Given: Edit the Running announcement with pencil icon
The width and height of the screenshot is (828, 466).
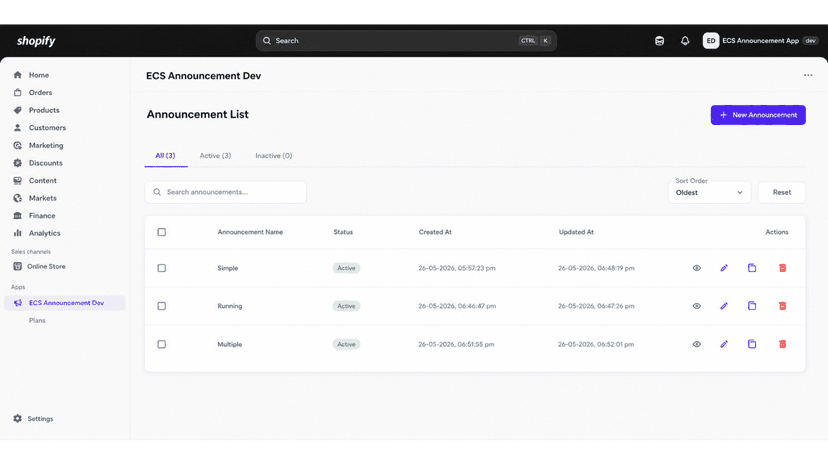Looking at the screenshot, I should coord(724,306).
